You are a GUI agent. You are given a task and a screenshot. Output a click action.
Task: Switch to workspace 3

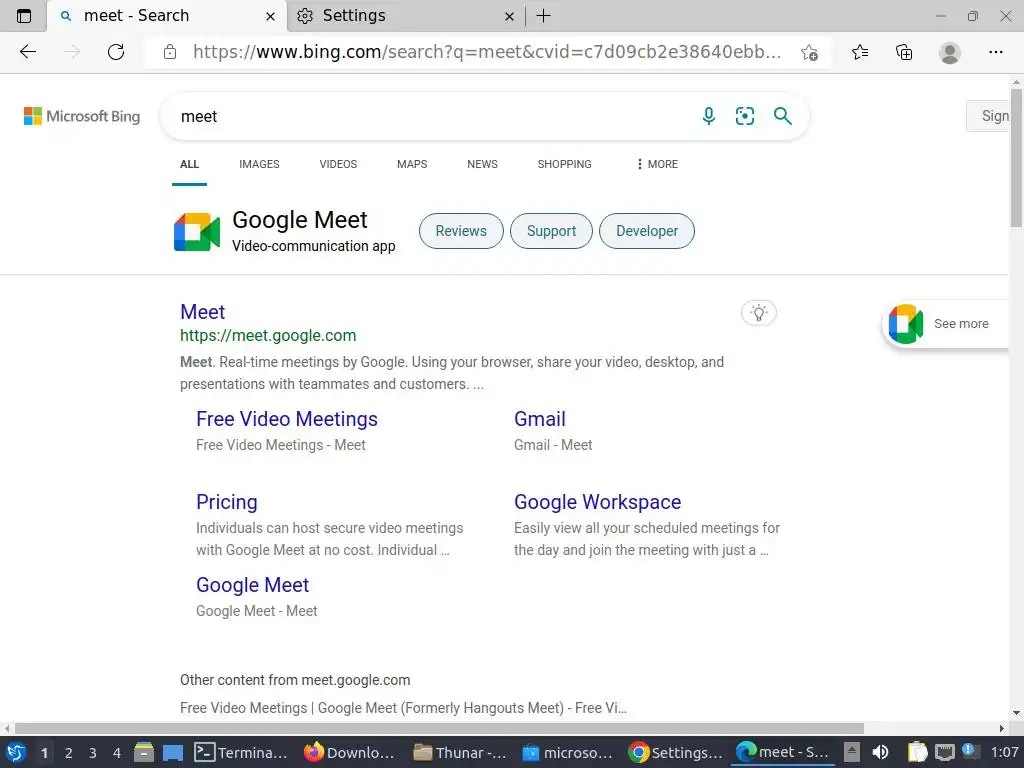click(x=93, y=753)
